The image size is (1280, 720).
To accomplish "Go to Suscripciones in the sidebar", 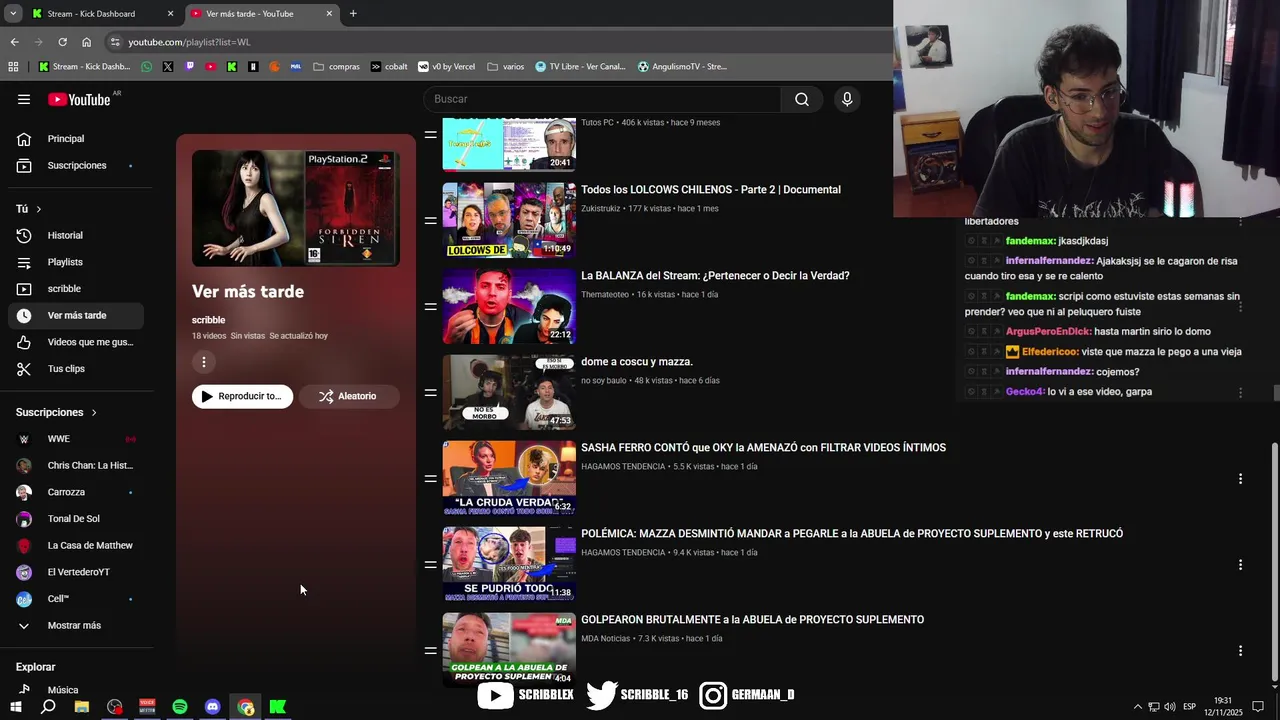I will (x=76, y=165).
